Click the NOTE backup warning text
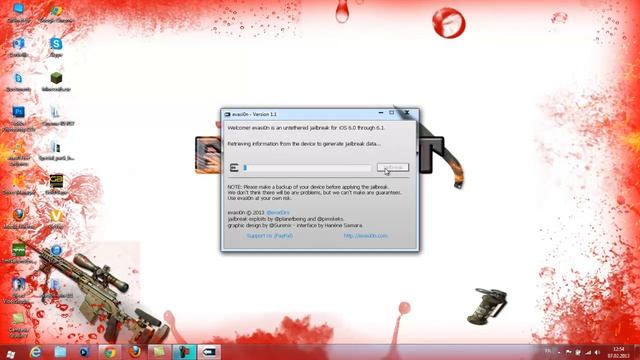The image size is (640, 360). tap(314, 192)
